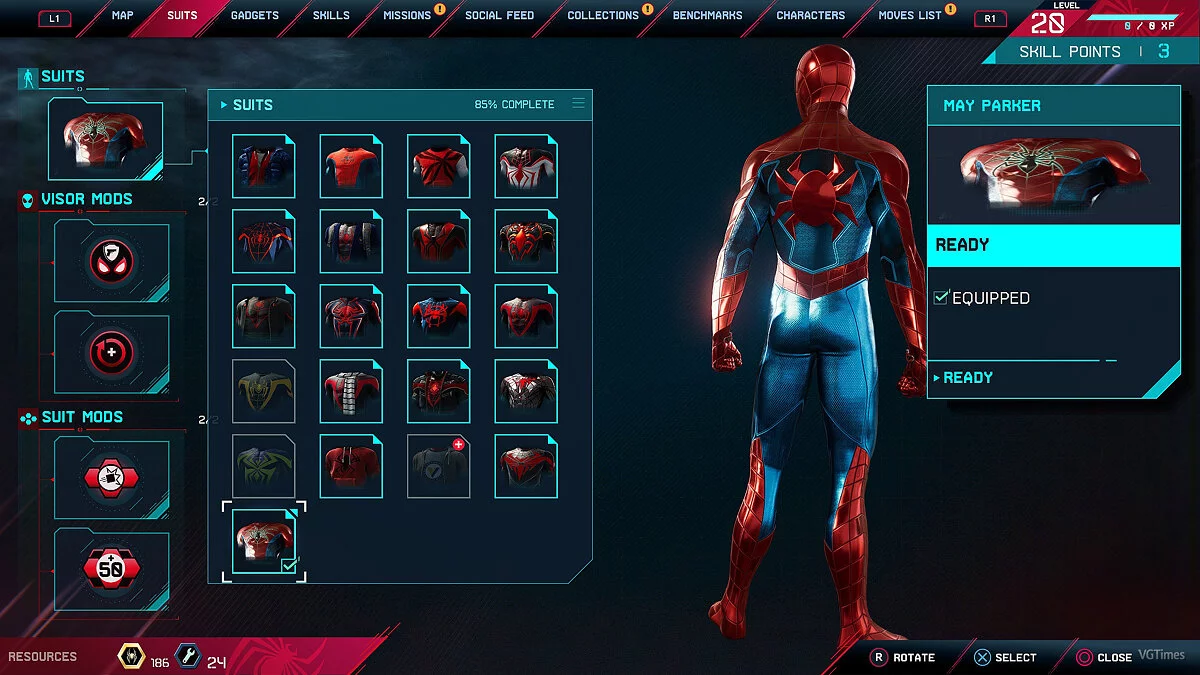The height and width of the screenshot is (675, 1200).
Task: Click the locked suit with red plus badge
Action: point(438,466)
